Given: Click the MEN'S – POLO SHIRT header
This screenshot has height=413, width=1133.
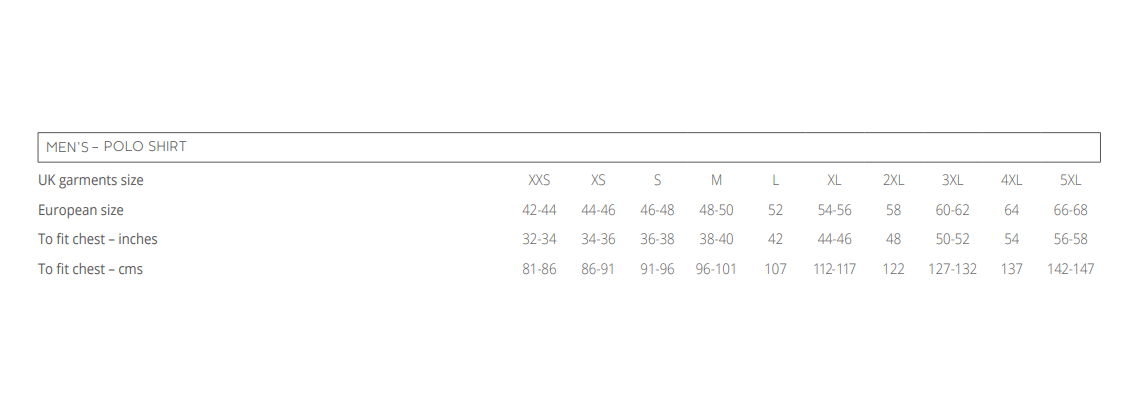Looking at the screenshot, I should (116, 147).
